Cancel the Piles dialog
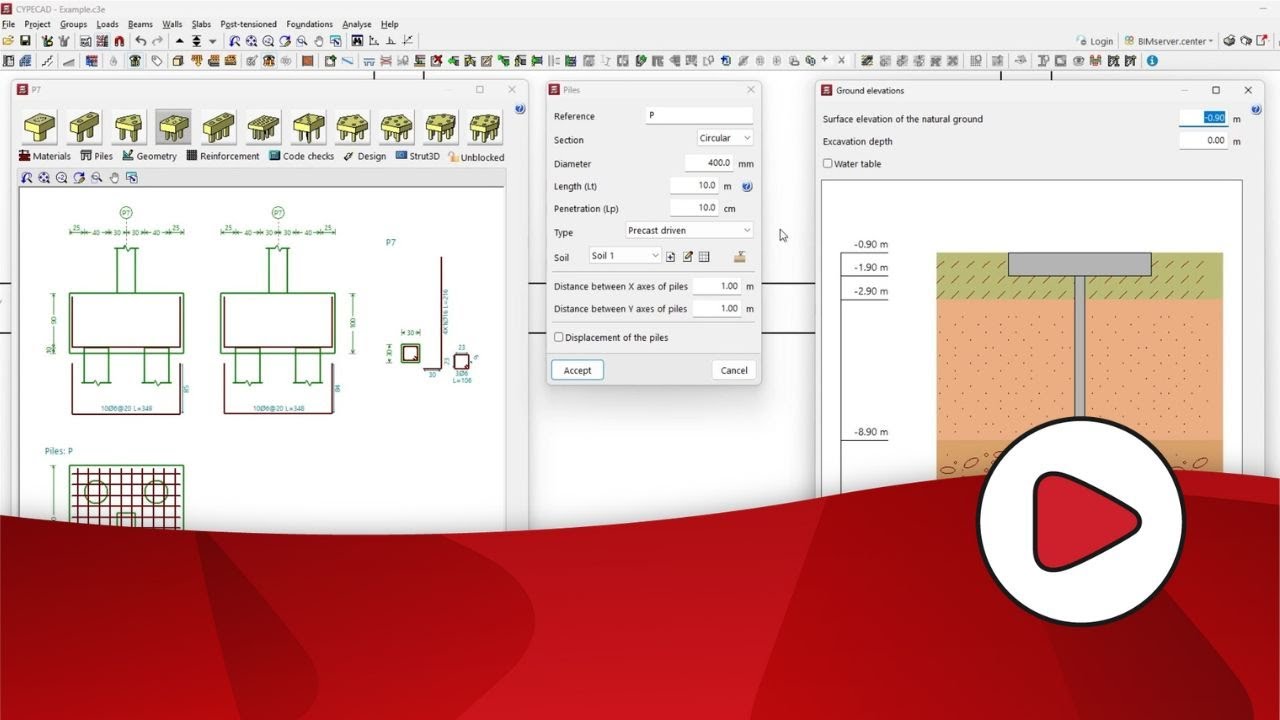 (733, 370)
